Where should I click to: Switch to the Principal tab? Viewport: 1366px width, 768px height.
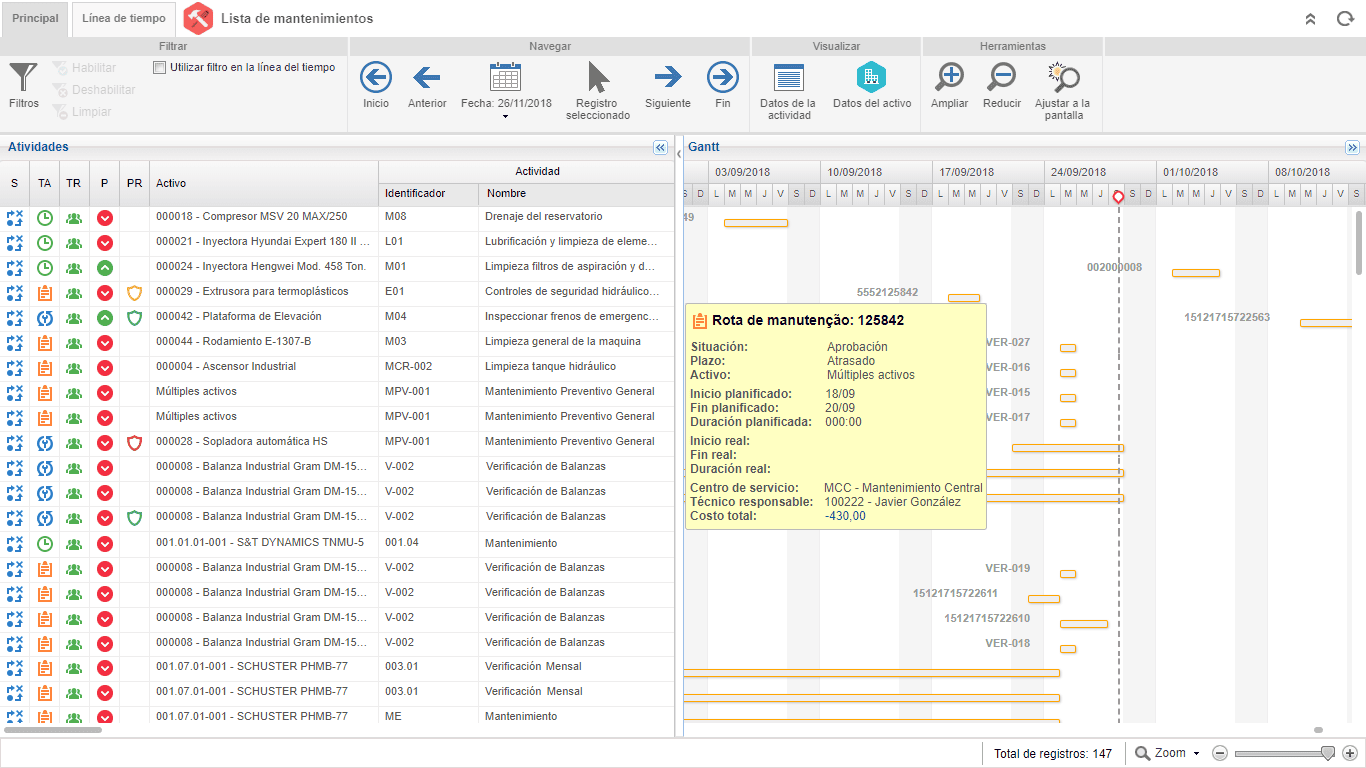pyautogui.click(x=35, y=19)
